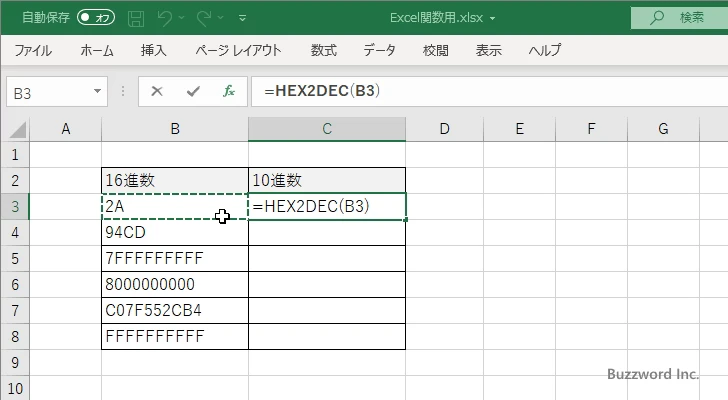
Task: Select column E header
Action: (520, 129)
